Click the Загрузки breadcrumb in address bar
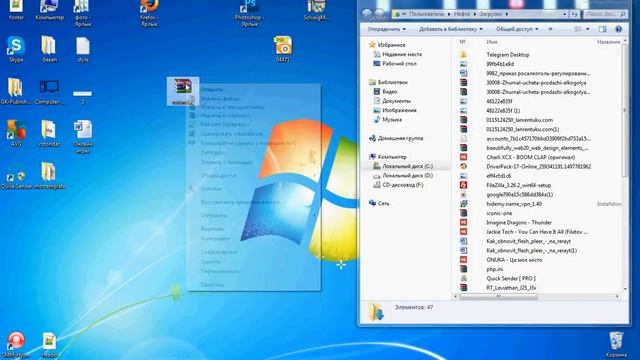640x360 pixels. pyautogui.click(x=491, y=14)
